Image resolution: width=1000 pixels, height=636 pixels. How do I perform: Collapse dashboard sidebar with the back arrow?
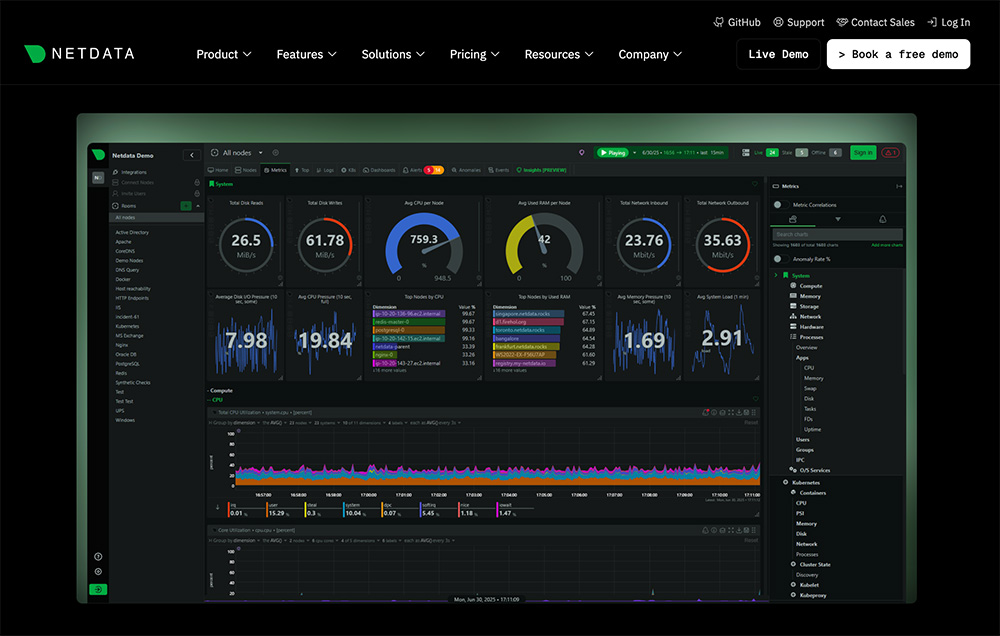point(192,155)
